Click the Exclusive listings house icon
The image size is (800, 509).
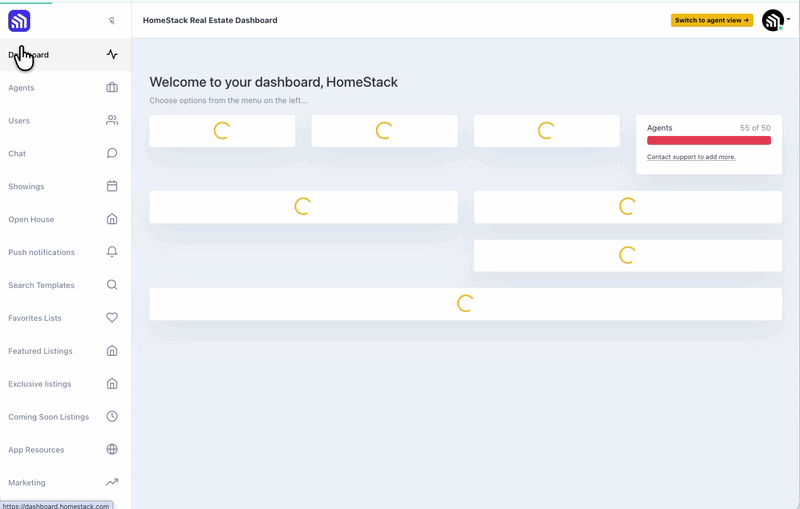[112, 384]
